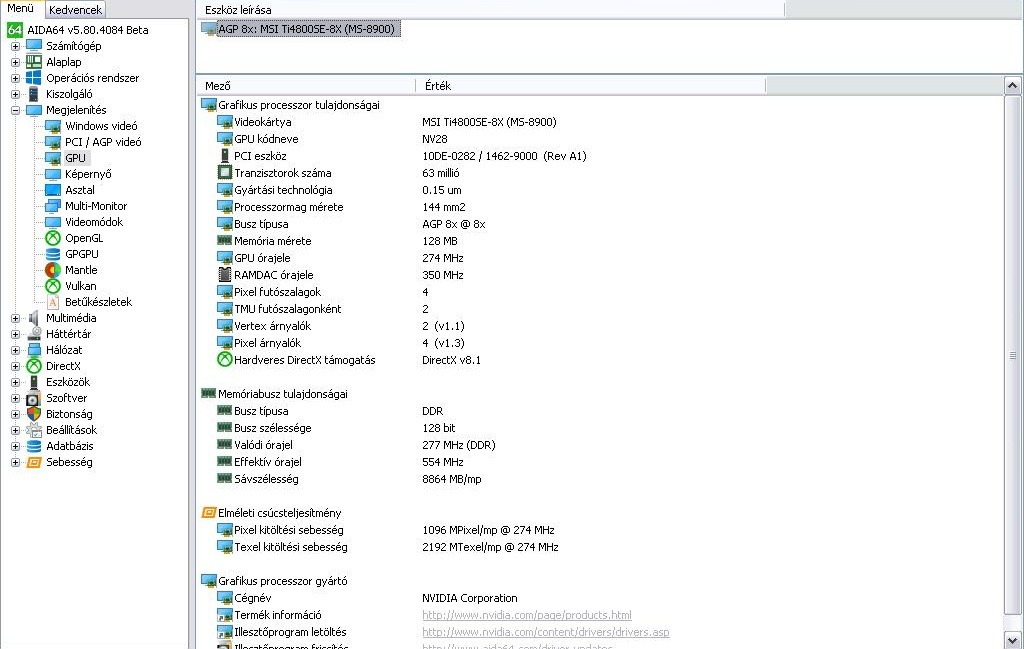Select Windows videó in tree
This screenshot has height=649, width=1024.
[101, 126]
